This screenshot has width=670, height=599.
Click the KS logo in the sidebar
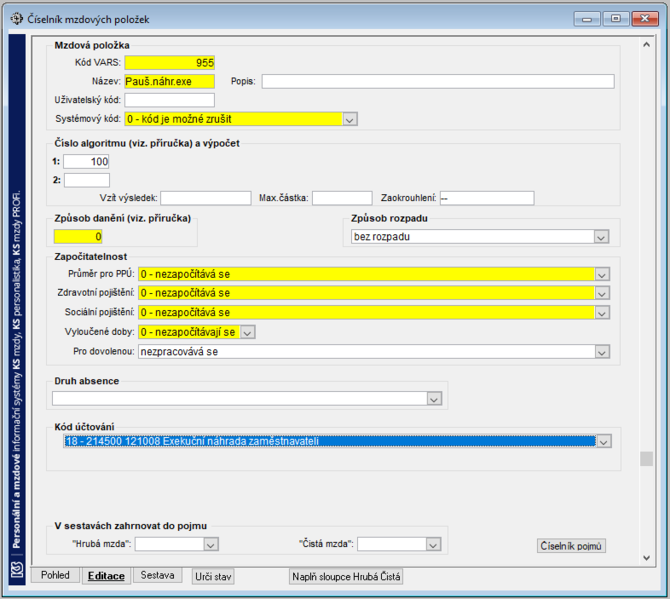pos(17,570)
